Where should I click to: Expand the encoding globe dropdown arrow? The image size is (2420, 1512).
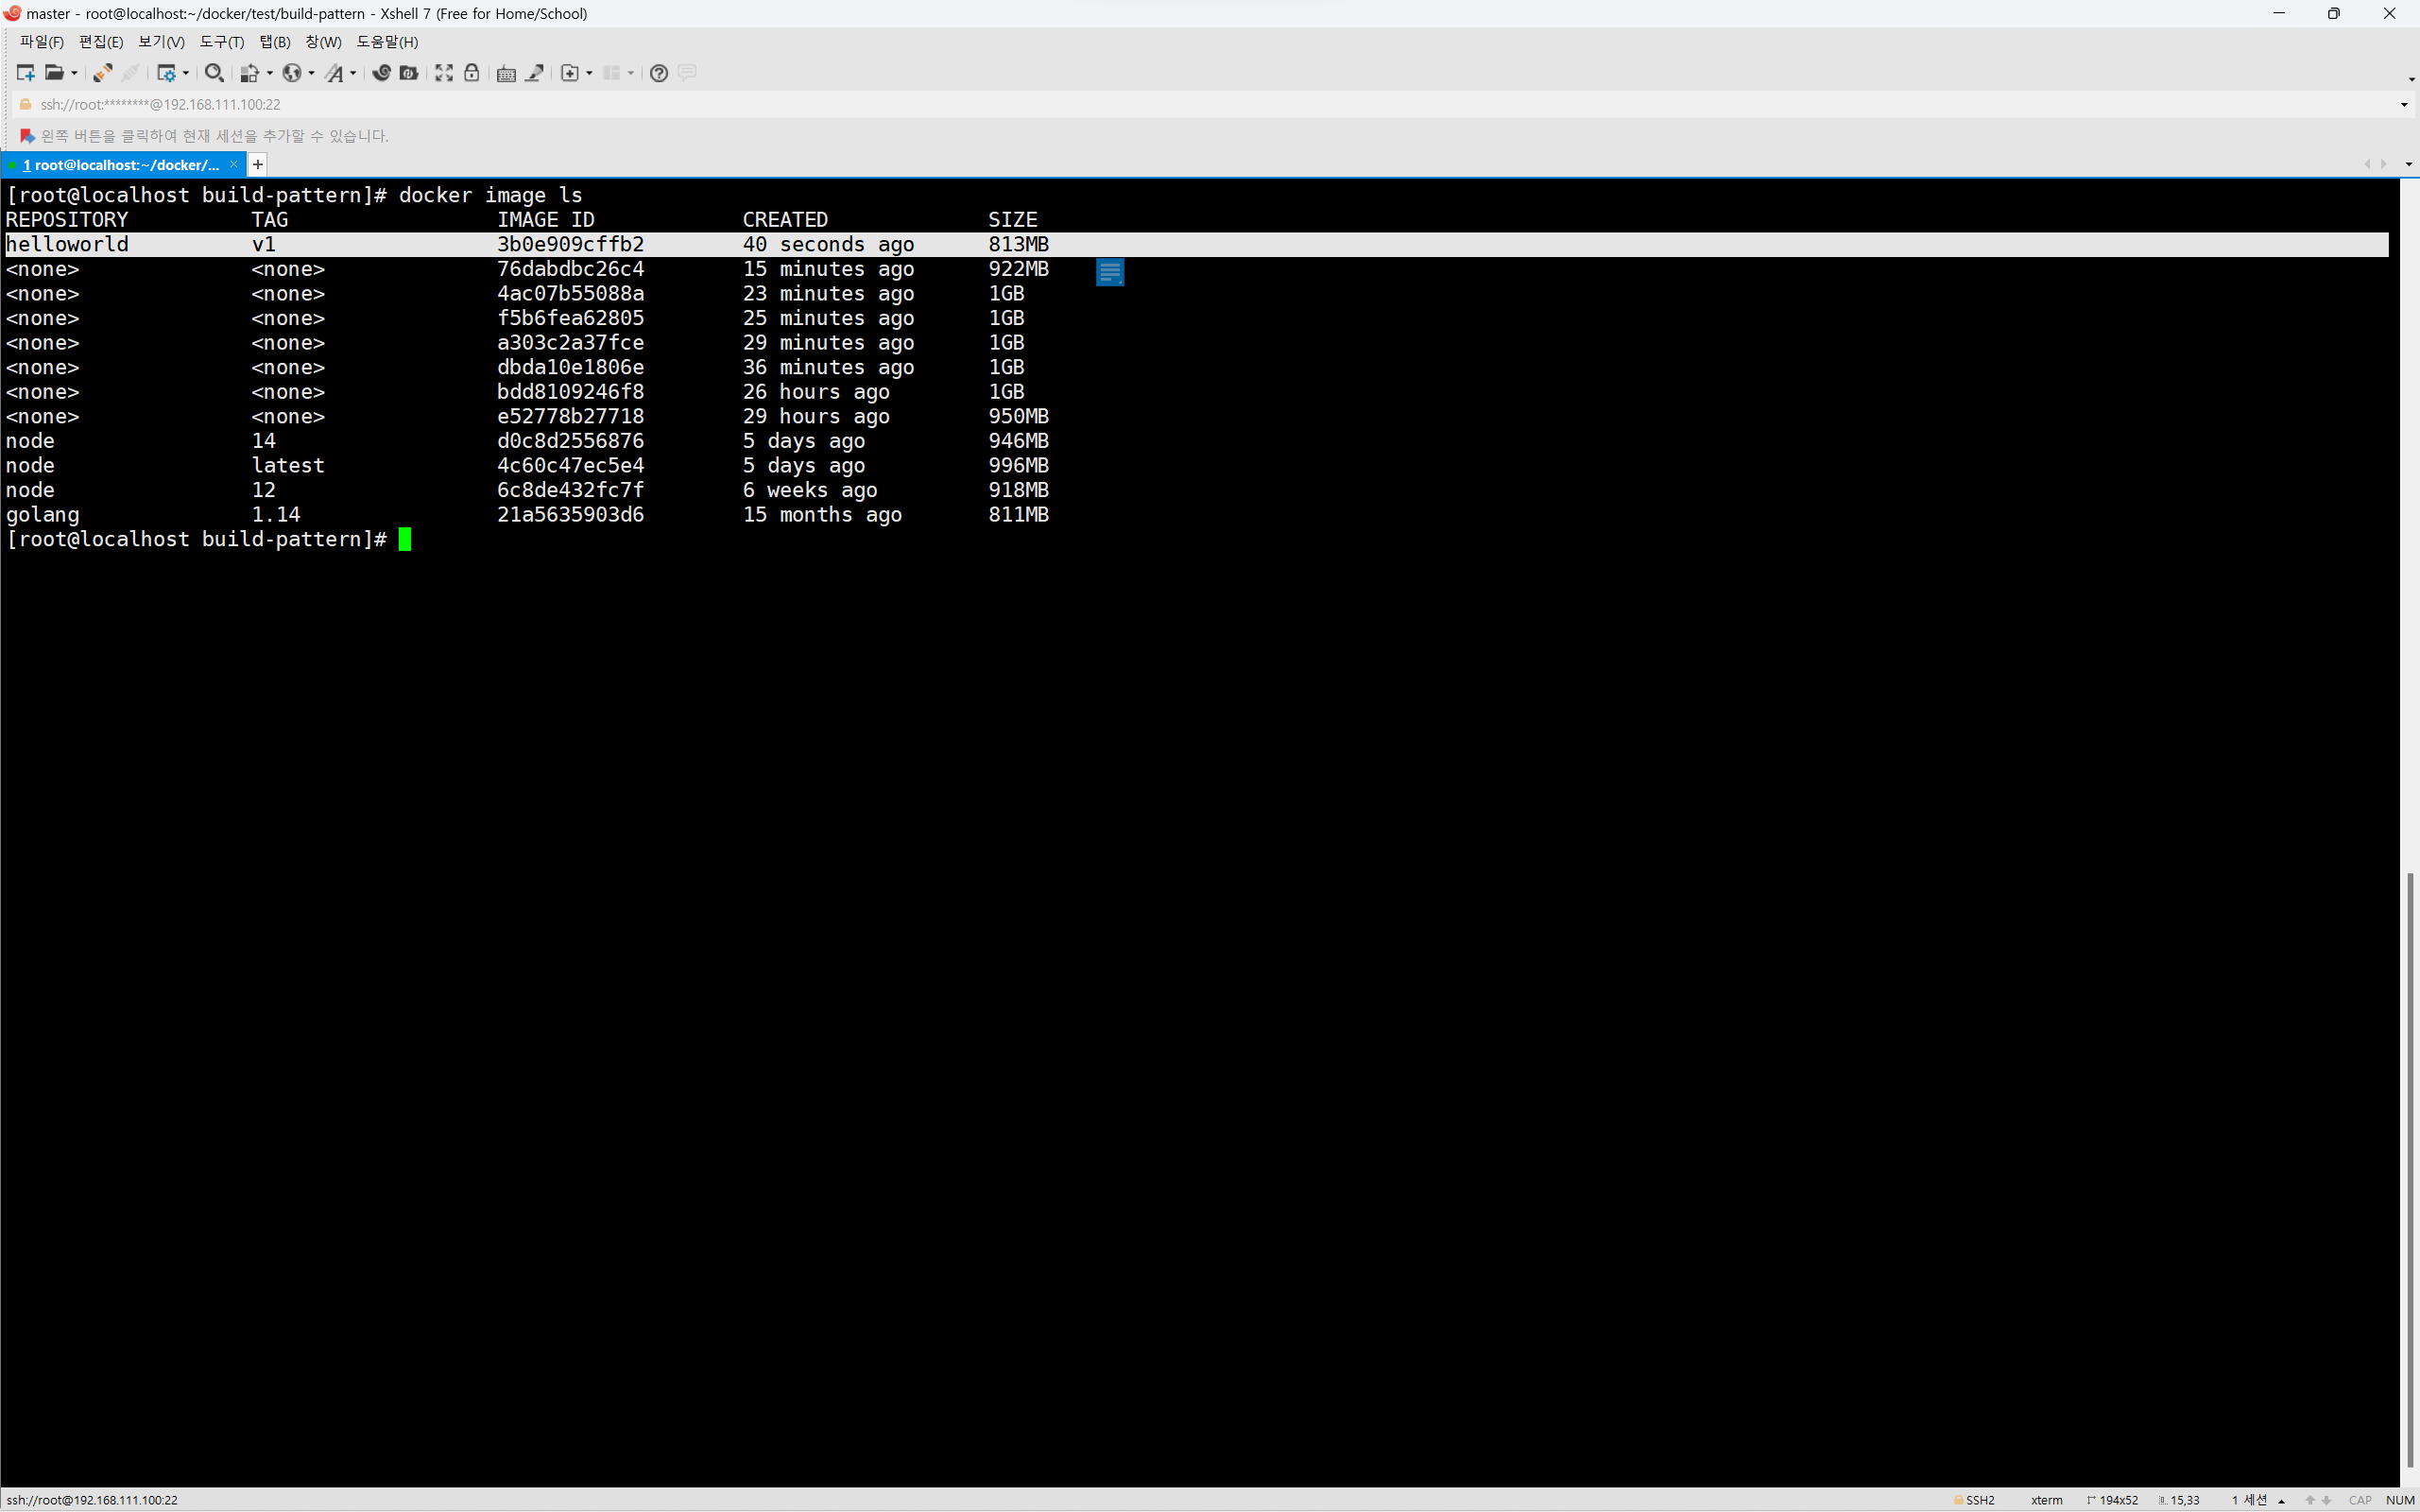pos(311,73)
